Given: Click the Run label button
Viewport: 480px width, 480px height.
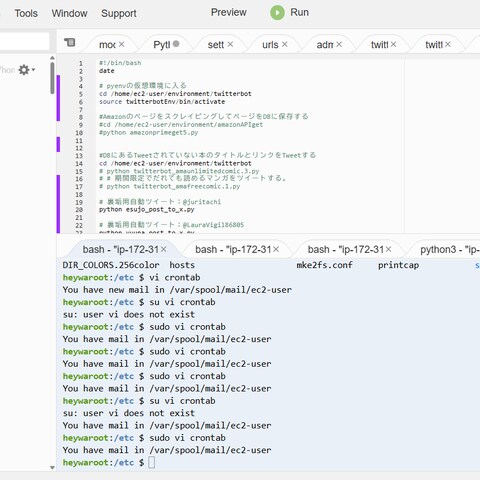Looking at the screenshot, I should (299, 12).
